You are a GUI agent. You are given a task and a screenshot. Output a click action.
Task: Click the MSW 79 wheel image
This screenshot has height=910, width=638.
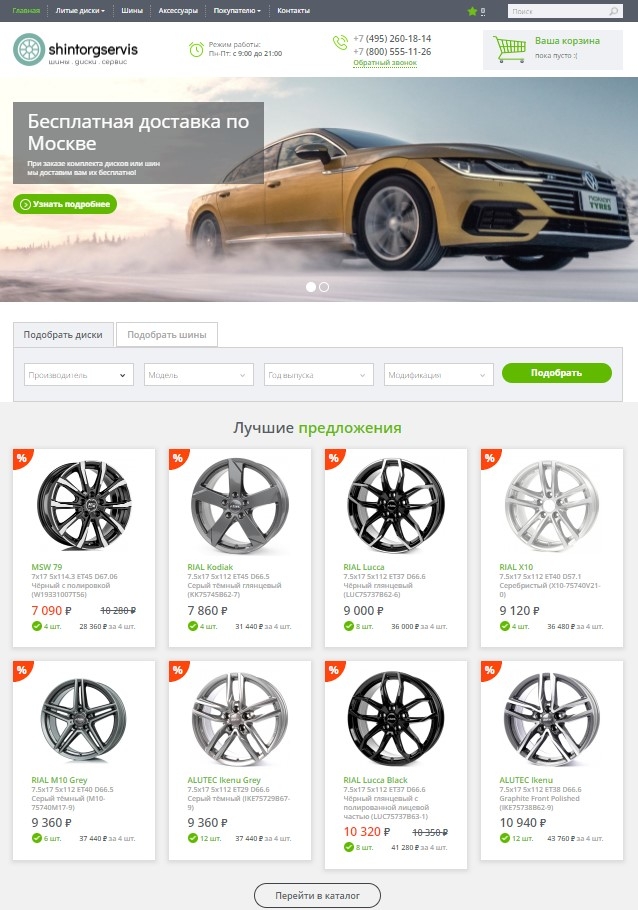coord(84,505)
